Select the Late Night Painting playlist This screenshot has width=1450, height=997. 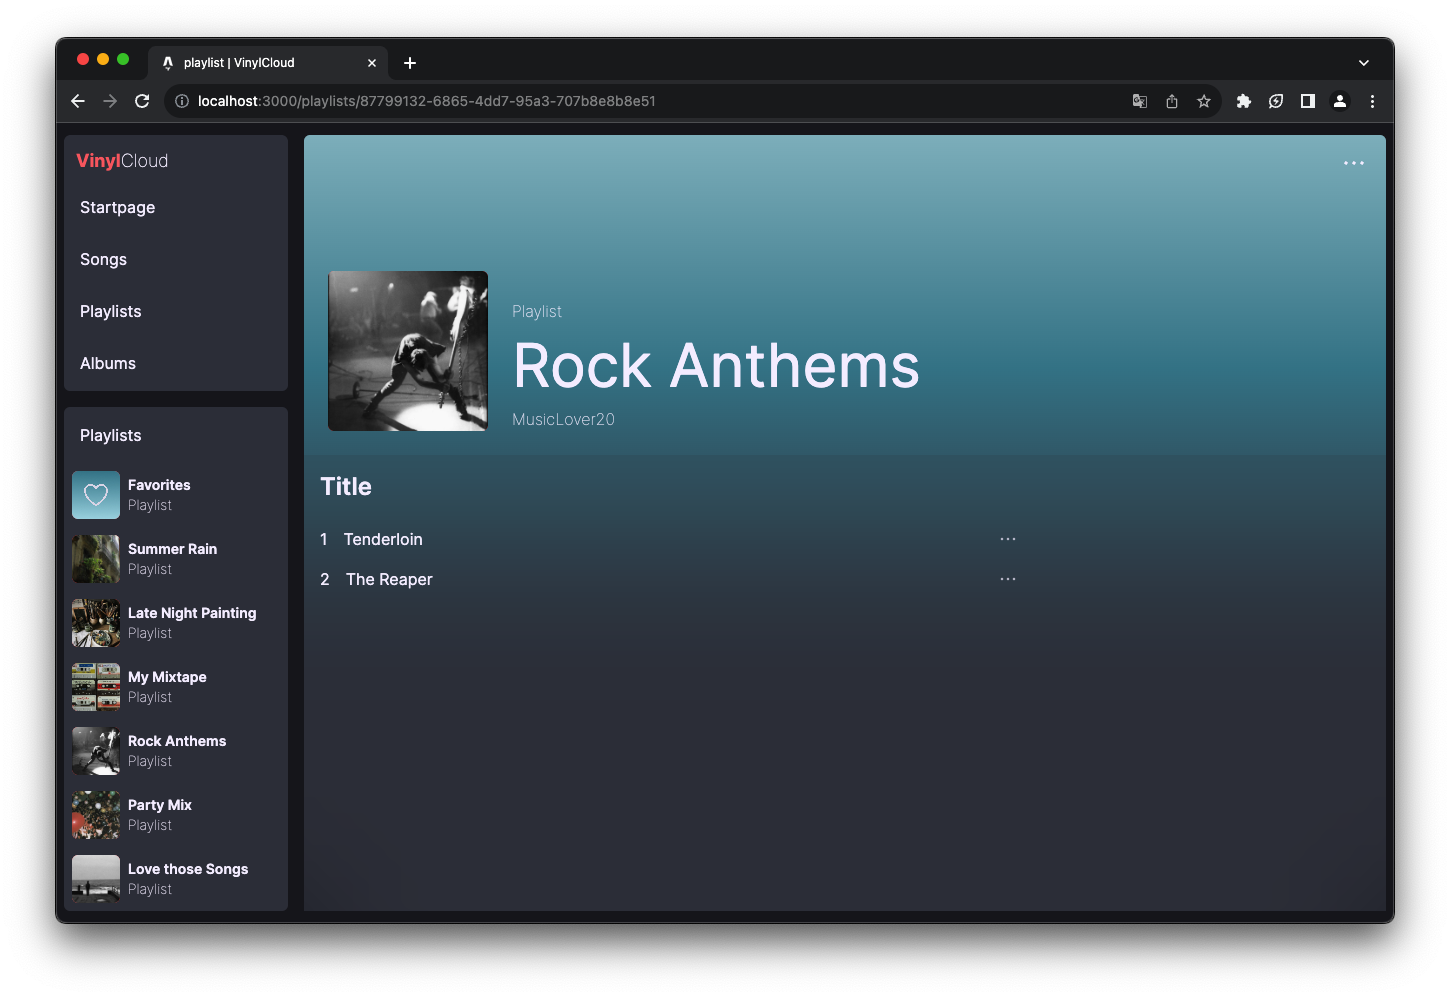coord(191,613)
